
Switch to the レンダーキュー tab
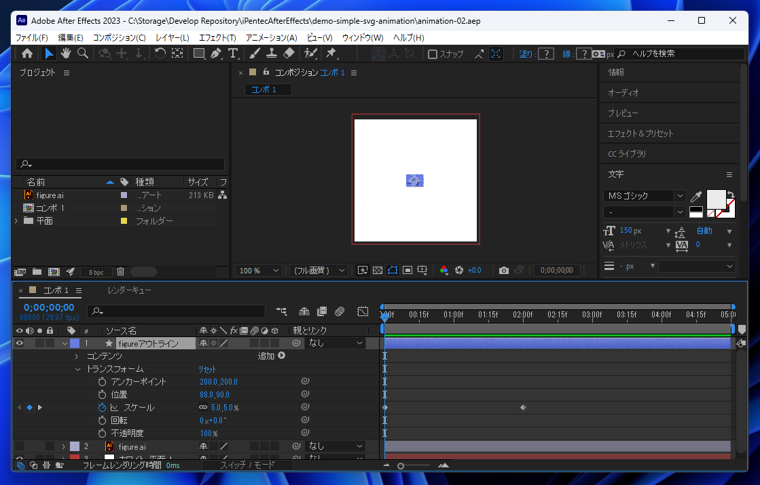coord(129,290)
